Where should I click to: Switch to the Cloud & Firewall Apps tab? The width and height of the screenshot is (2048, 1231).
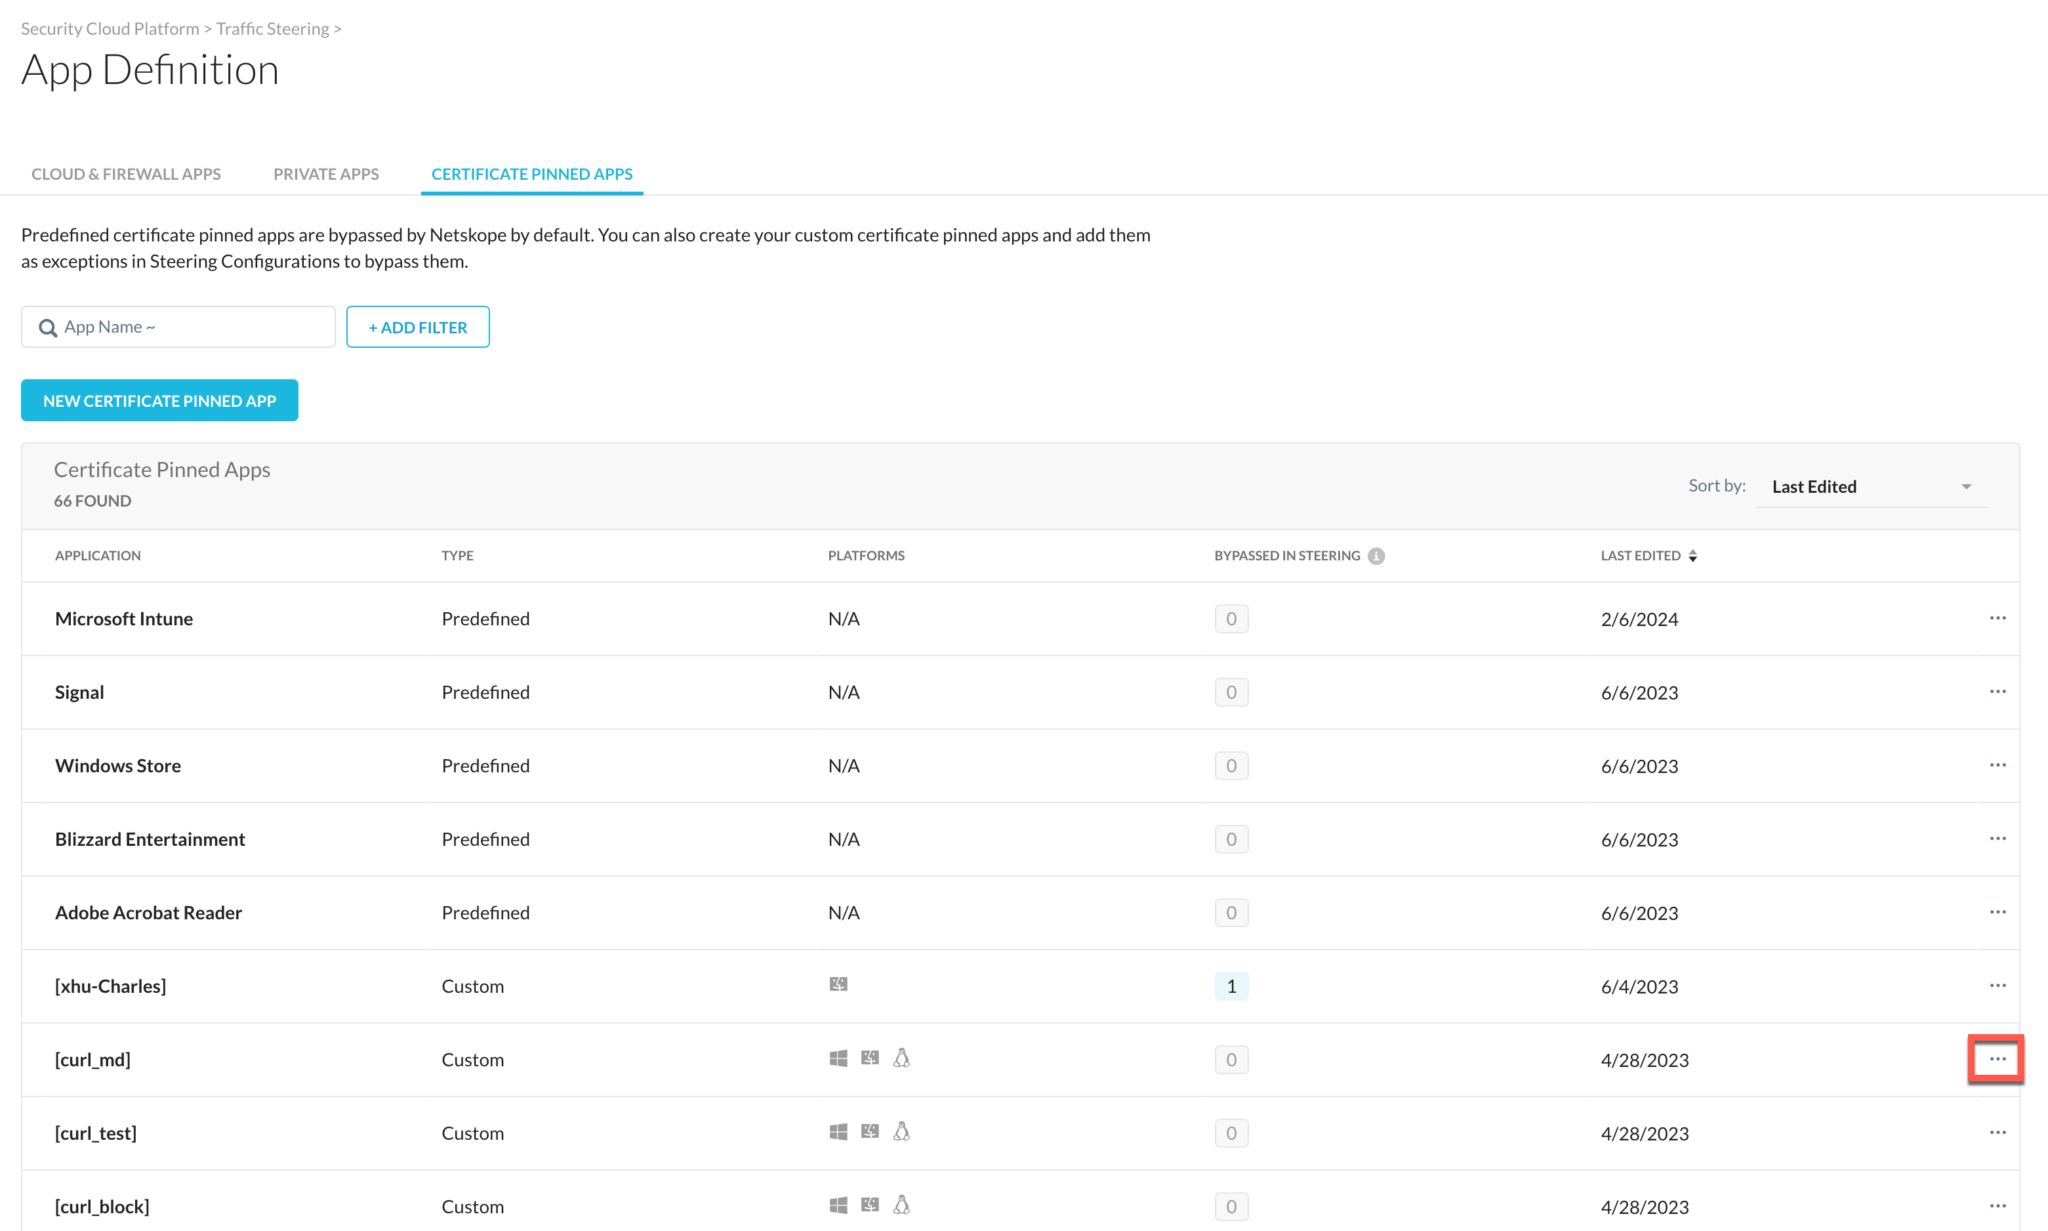[126, 173]
